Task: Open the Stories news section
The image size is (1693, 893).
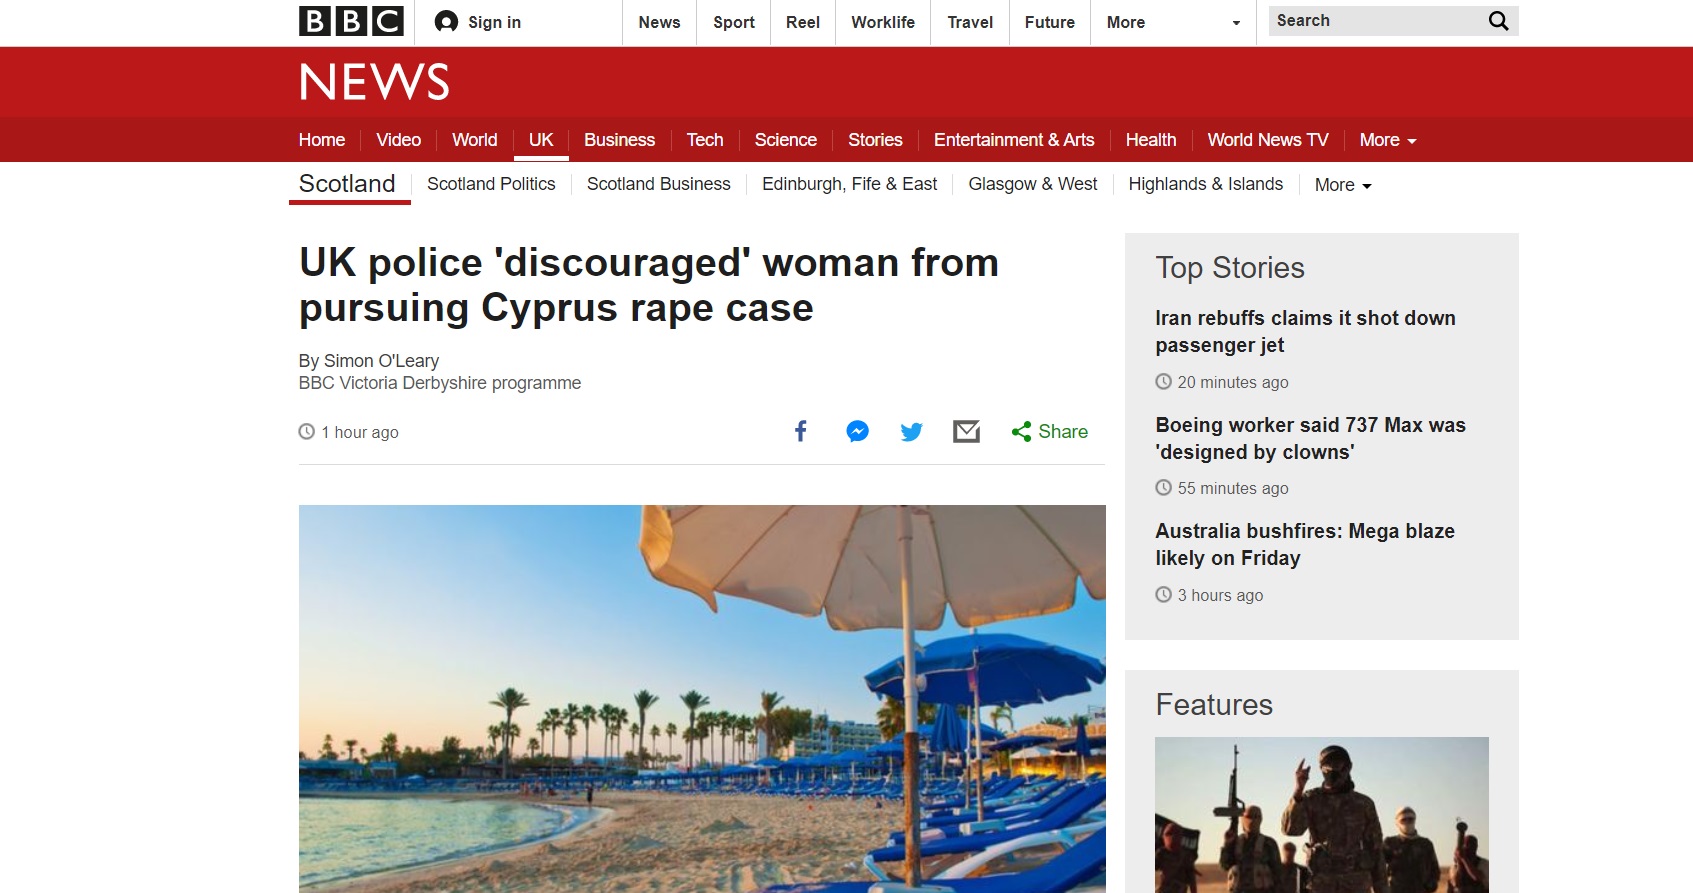Action: coord(875,140)
